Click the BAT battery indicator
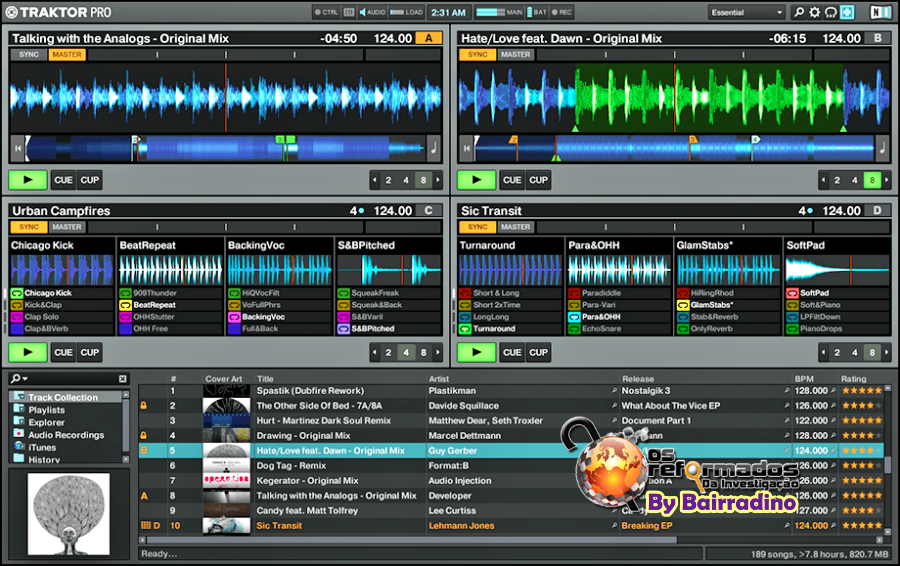This screenshot has height=566, width=900. pos(537,12)
